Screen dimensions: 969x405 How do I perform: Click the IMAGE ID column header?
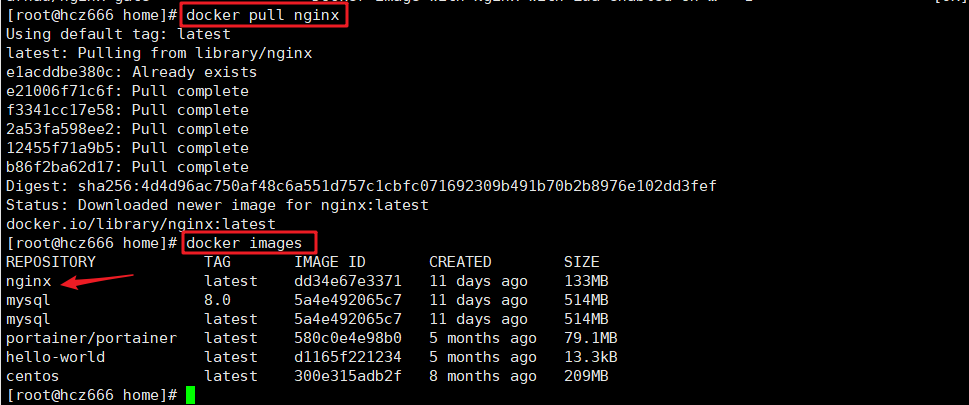(x=330, y=262)
